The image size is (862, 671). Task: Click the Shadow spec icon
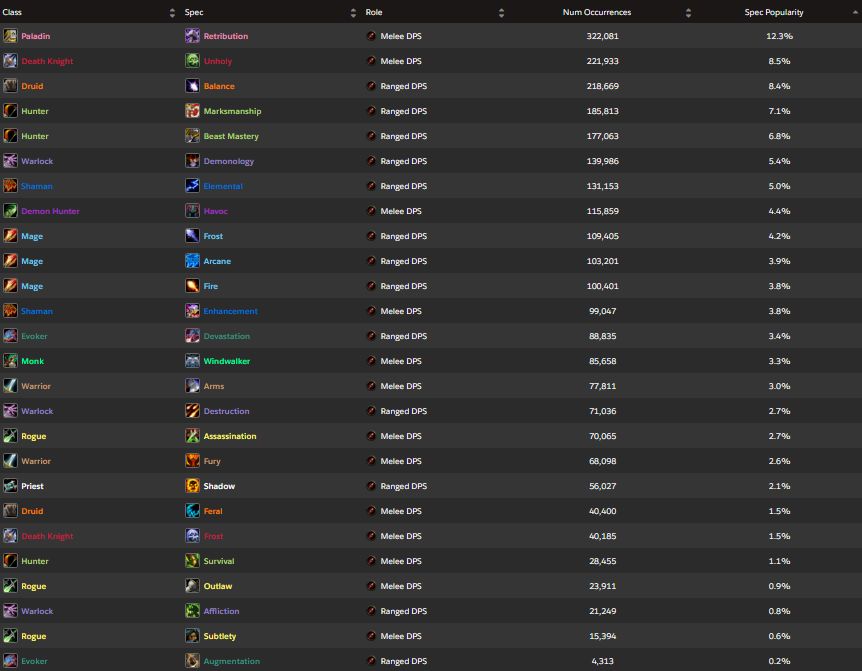point(192,486)
